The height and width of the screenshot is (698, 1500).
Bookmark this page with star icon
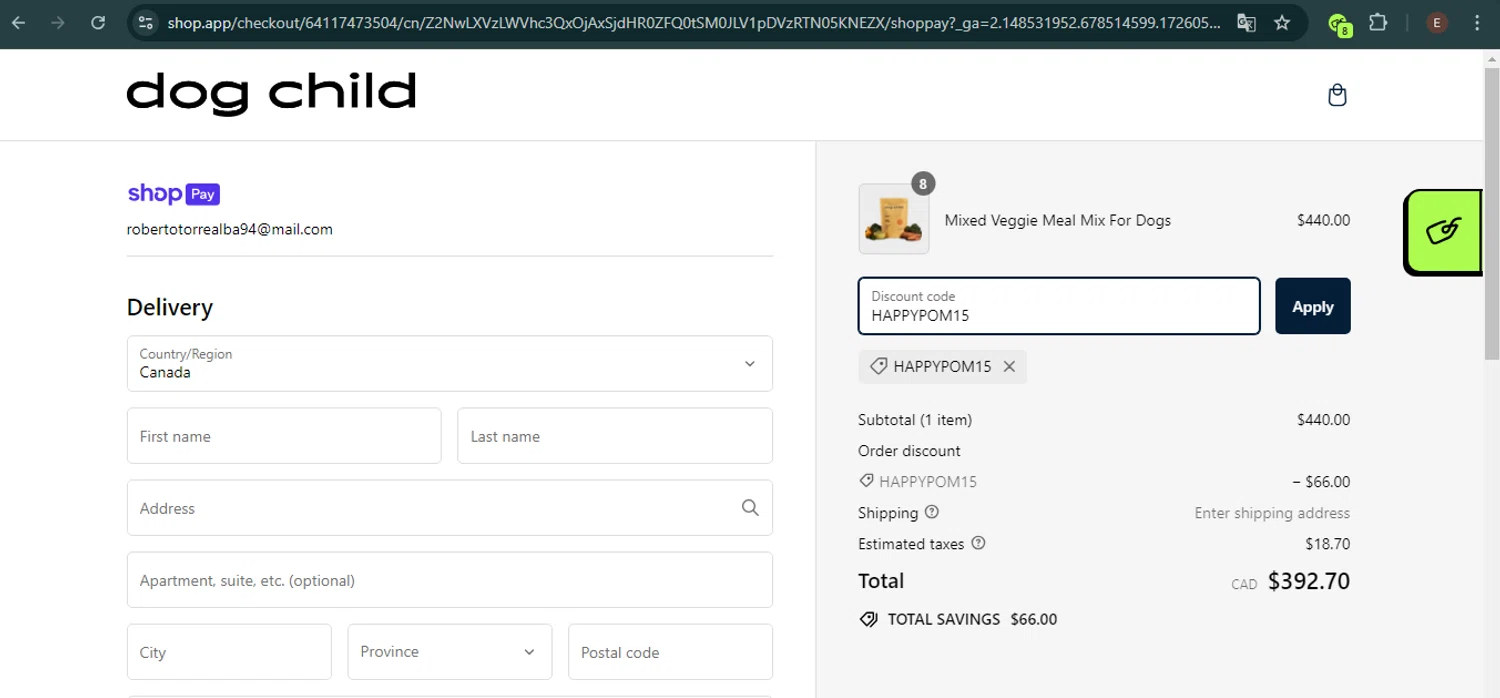point(1282,22)
